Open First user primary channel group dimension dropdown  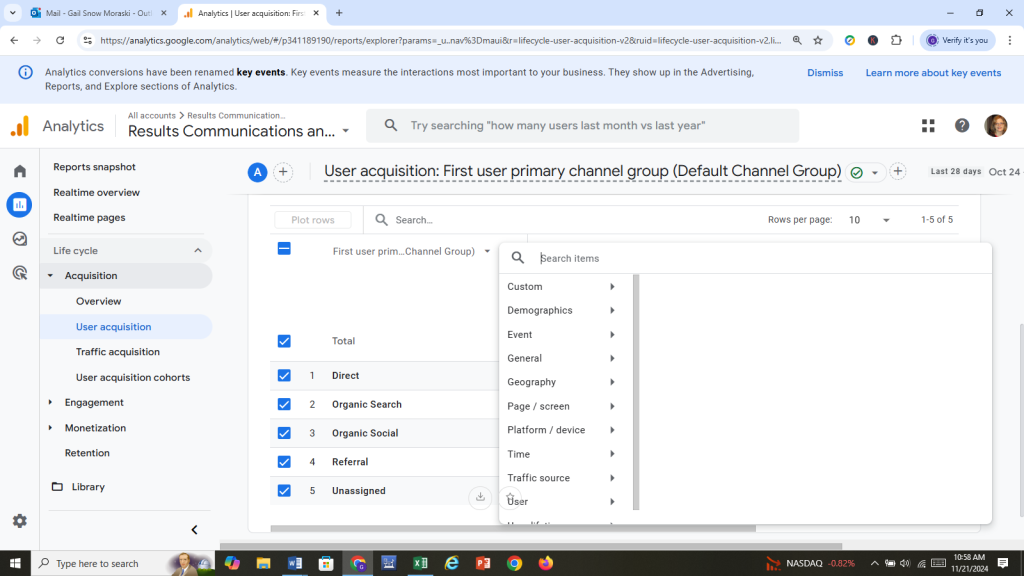click(x=411, y=251)
